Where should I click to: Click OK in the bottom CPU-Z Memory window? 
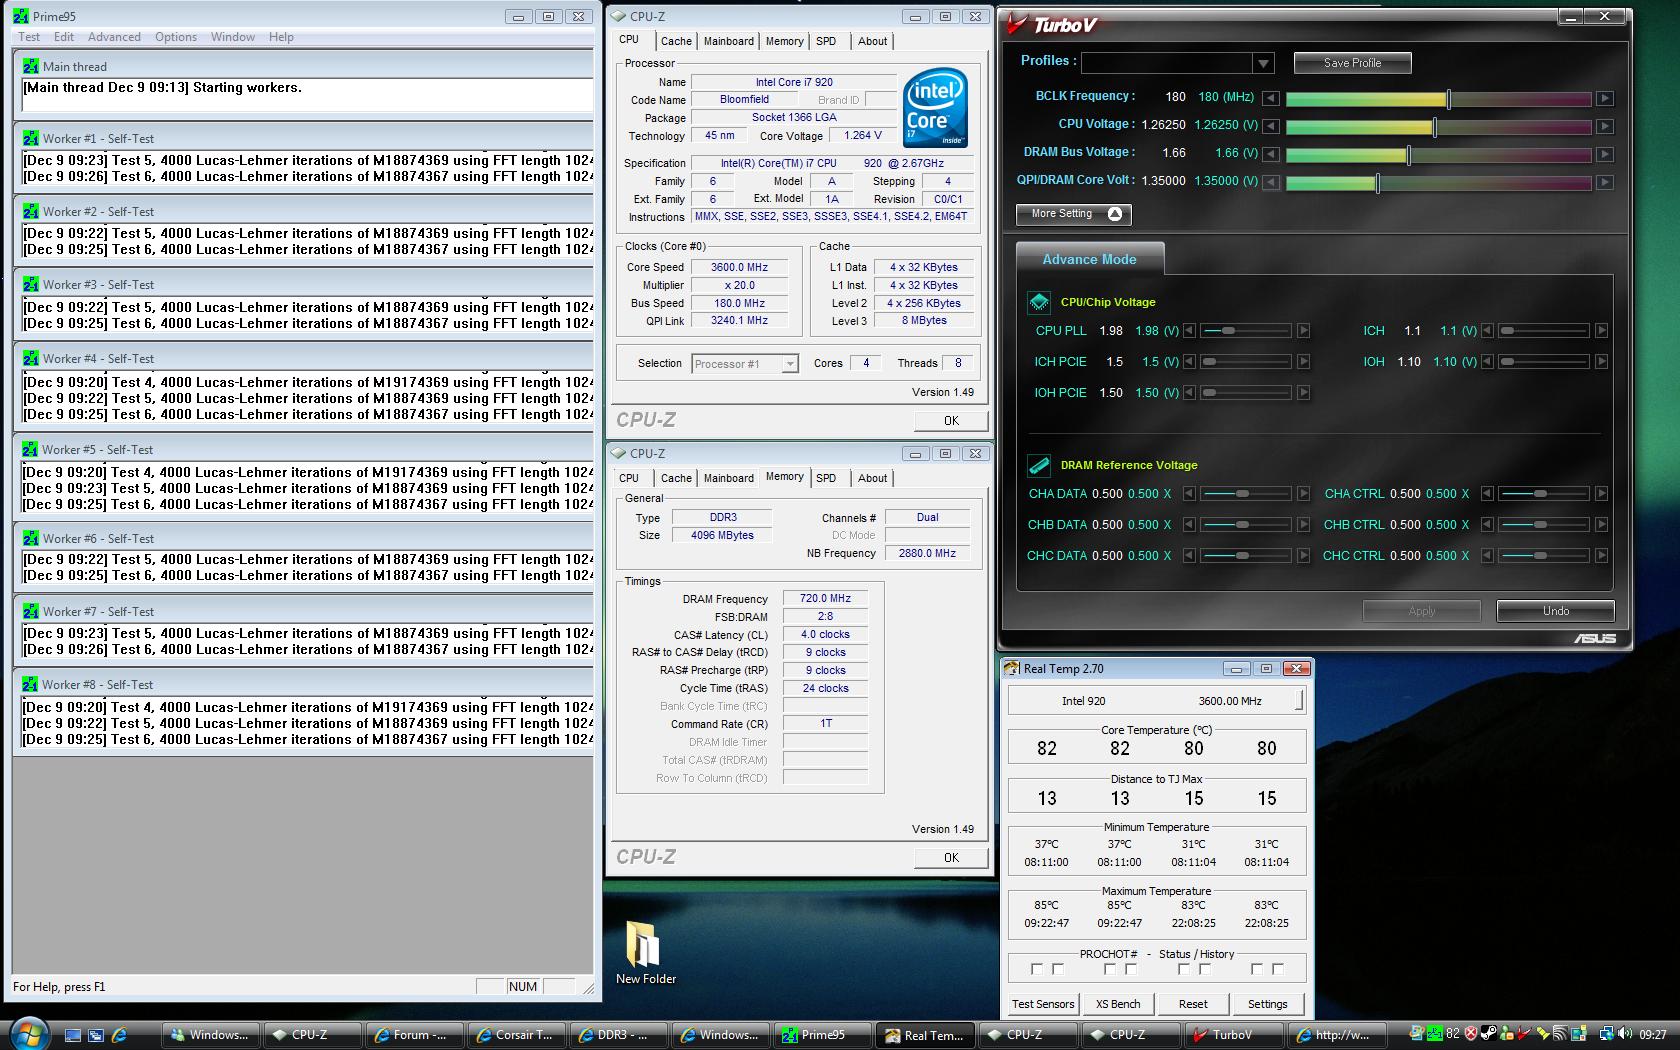tap(951, 858)
